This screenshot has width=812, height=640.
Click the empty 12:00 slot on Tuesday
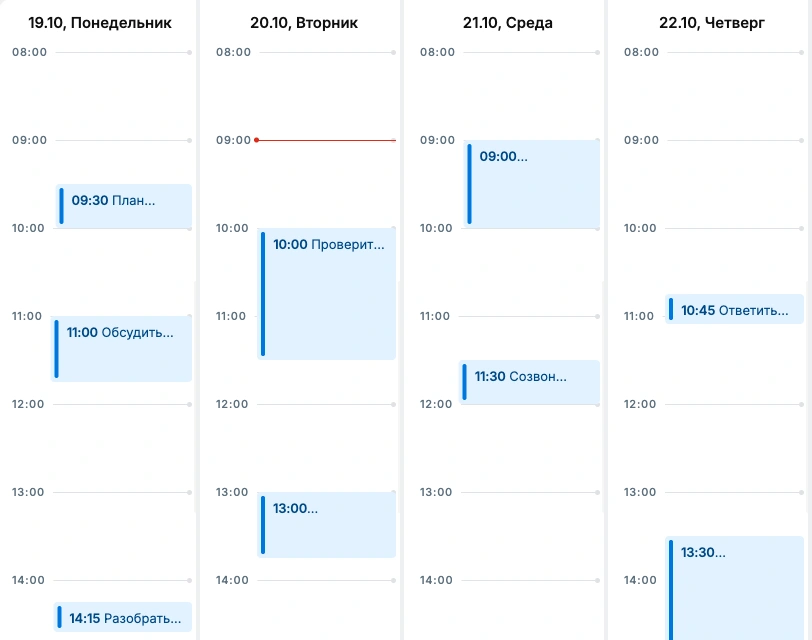click(x=326, y=448)
